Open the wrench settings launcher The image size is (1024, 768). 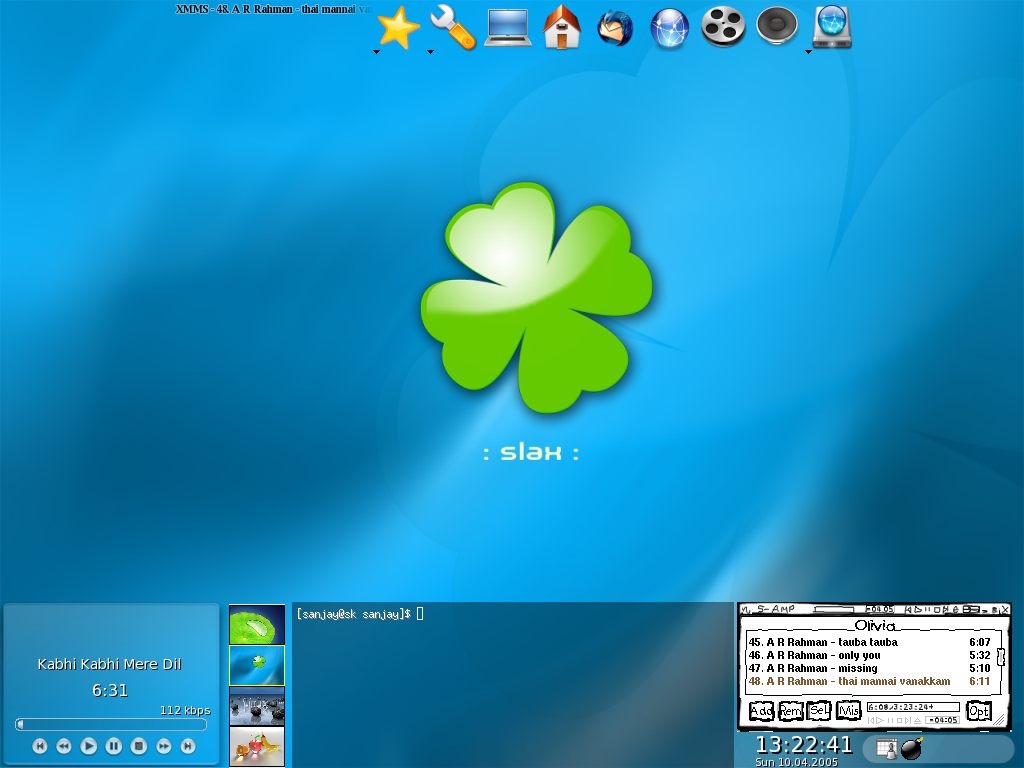coord(453,27)
